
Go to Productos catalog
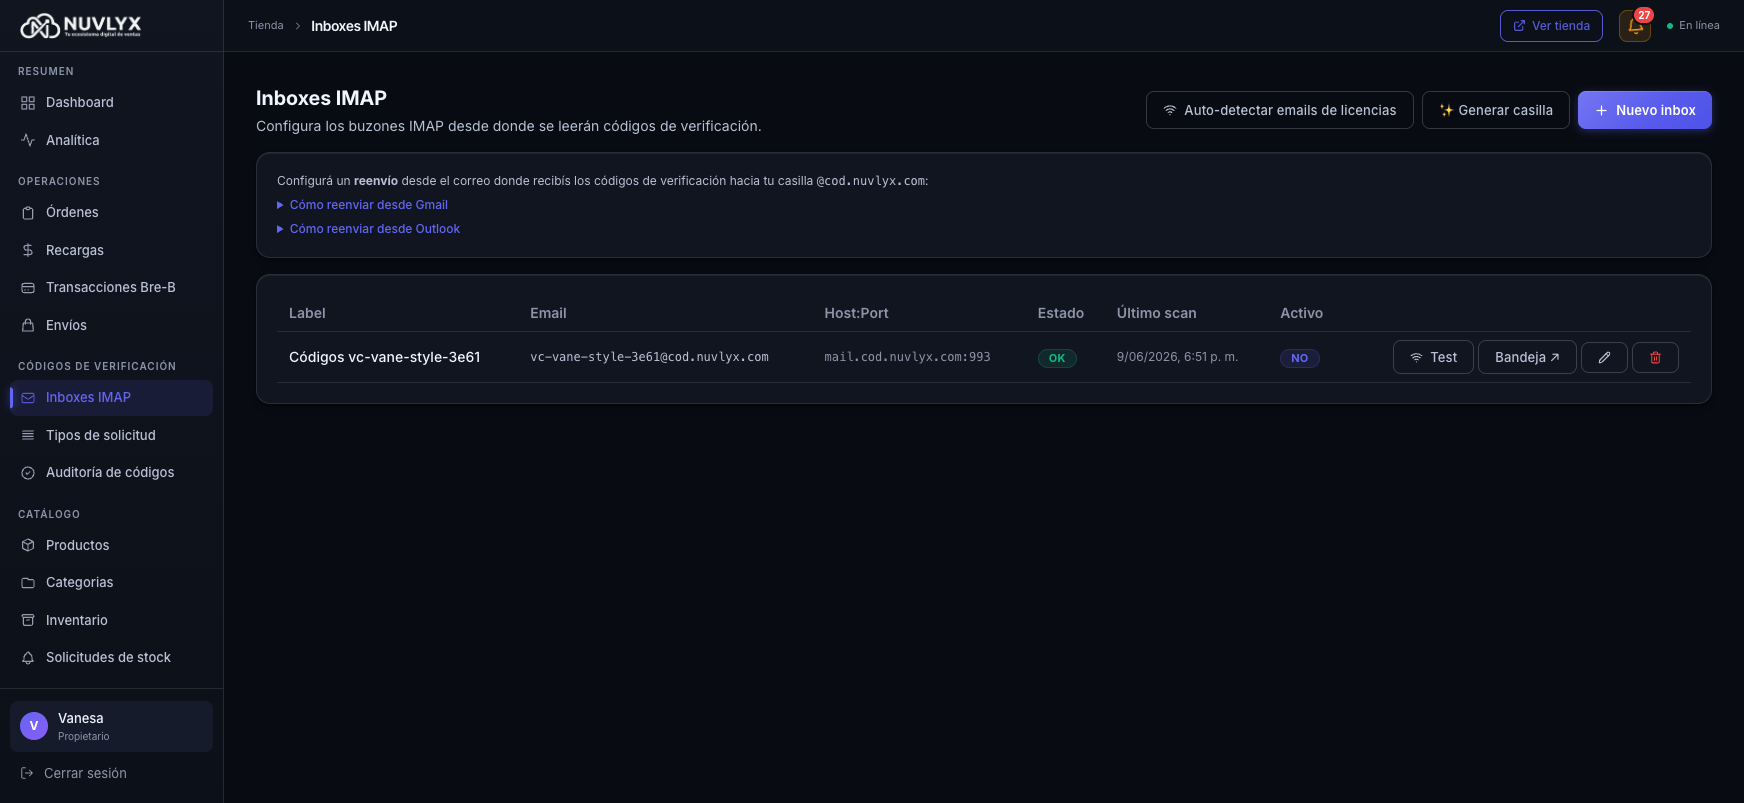111,545
